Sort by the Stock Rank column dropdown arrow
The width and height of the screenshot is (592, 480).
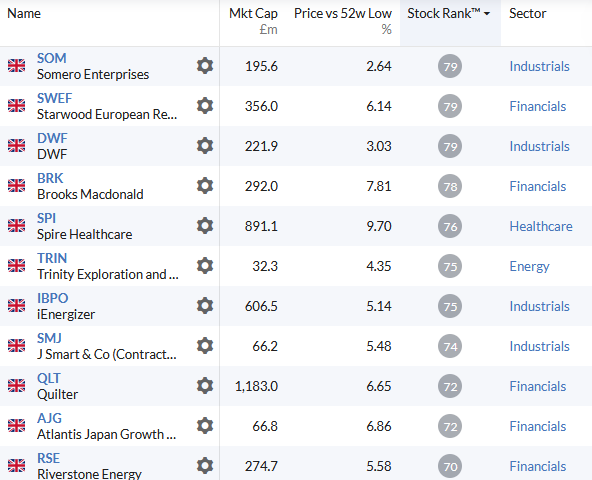coord(487,14)
